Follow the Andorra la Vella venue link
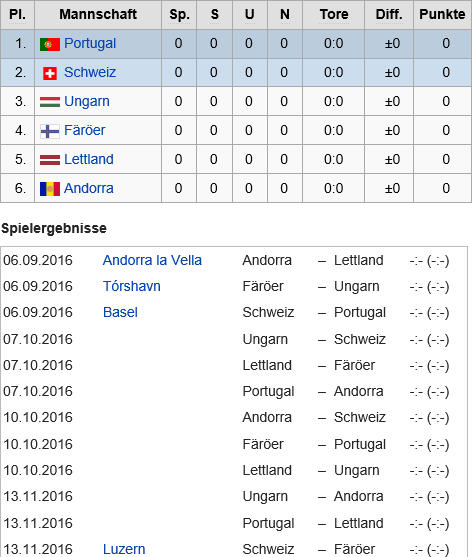Screen dimensions: 473x557 pyautogui.click(x=152, y=260)
